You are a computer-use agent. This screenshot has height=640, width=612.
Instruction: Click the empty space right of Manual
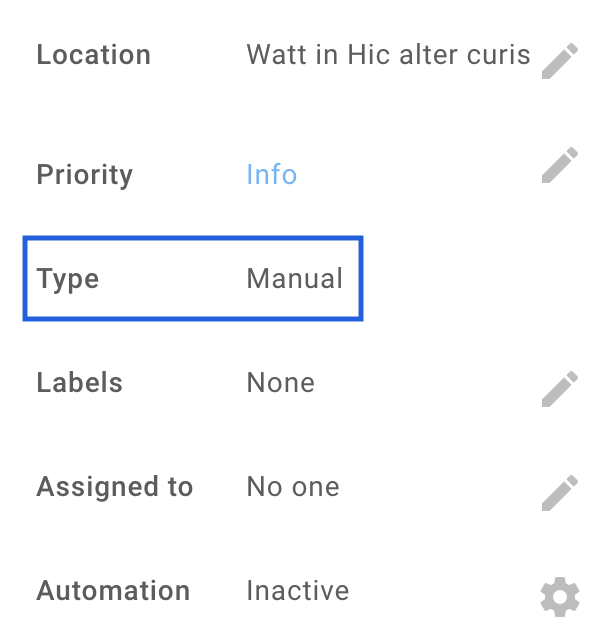pyautogui.click(x=470, y=278)
